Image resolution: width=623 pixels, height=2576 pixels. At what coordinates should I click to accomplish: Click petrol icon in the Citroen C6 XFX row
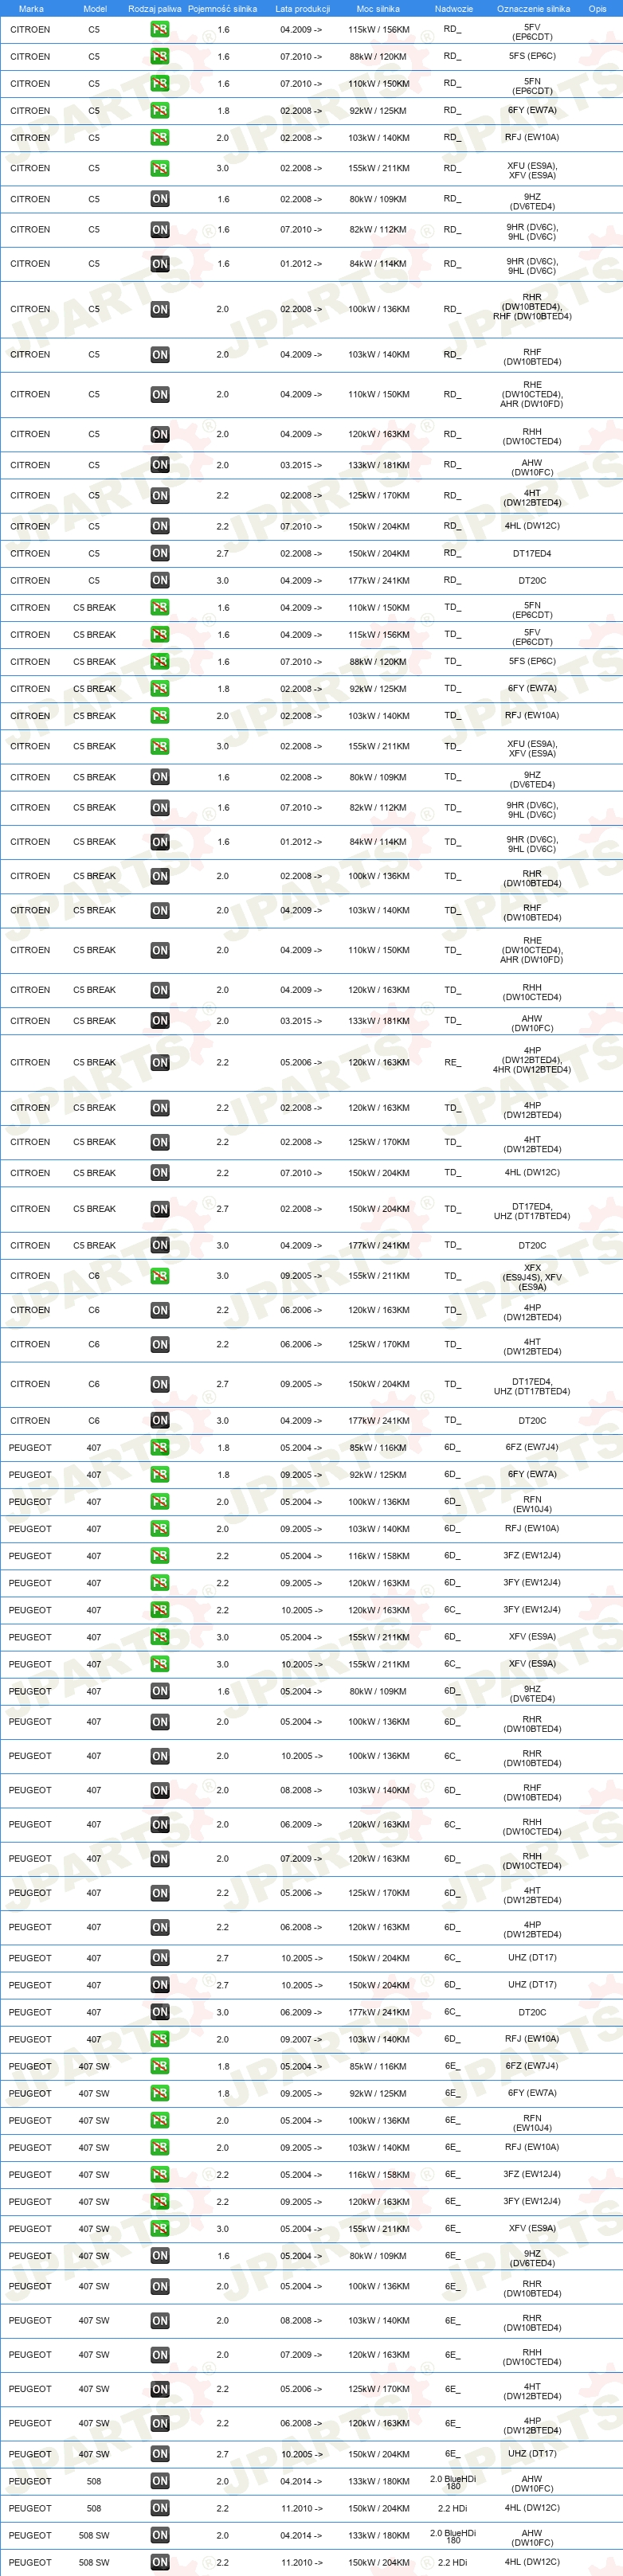[x=159, y=1276]
